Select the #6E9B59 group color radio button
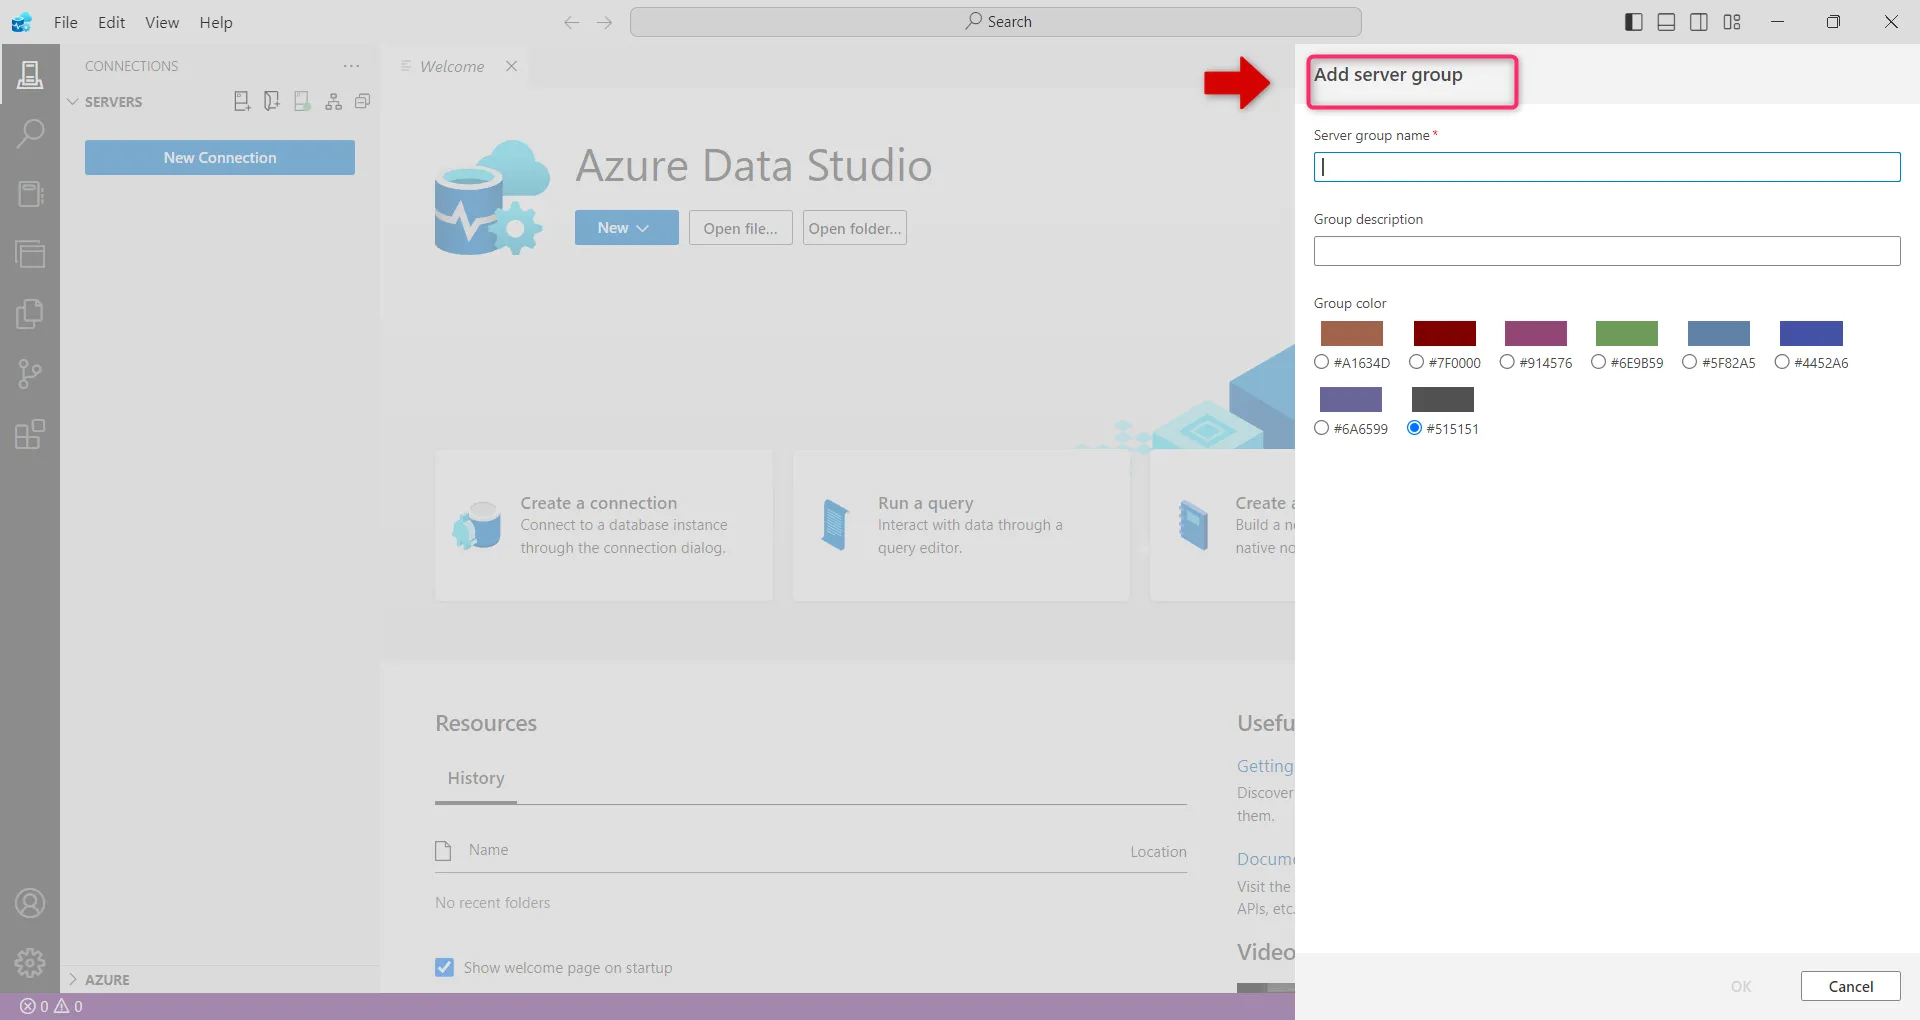 tap(1598, 362)
